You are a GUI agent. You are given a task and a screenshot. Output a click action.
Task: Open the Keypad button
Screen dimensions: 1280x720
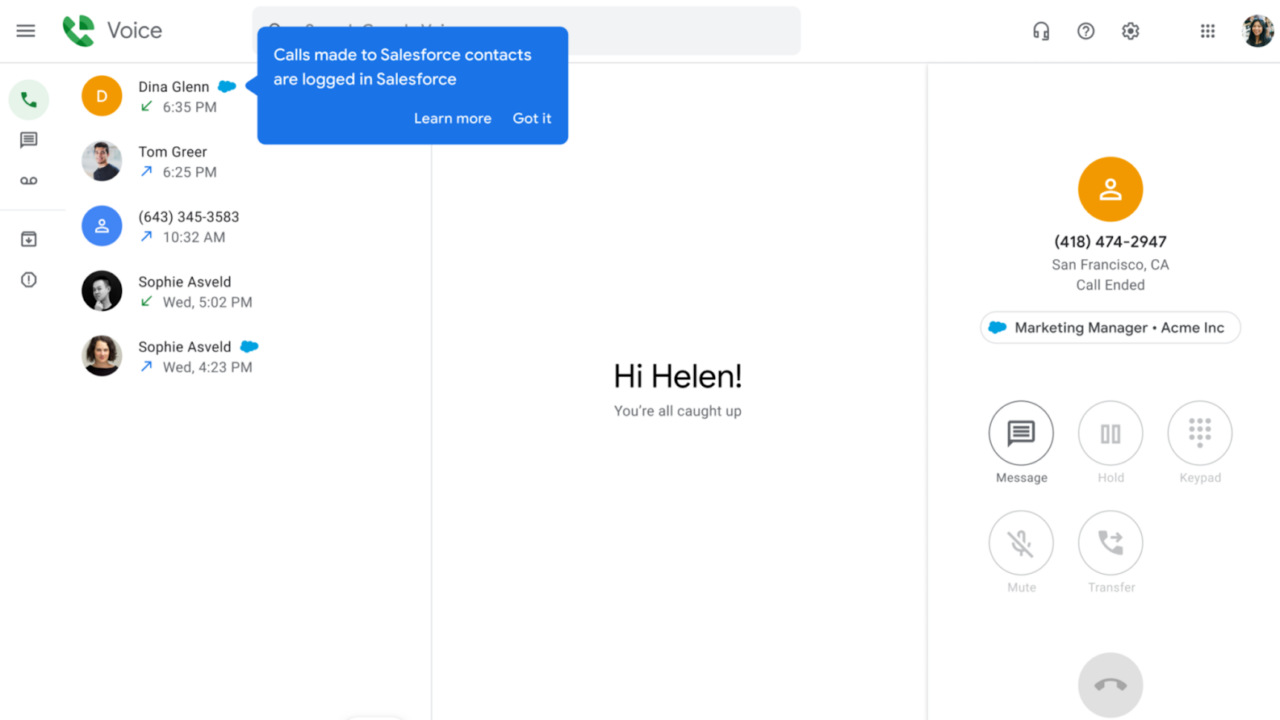(1200, 434)
